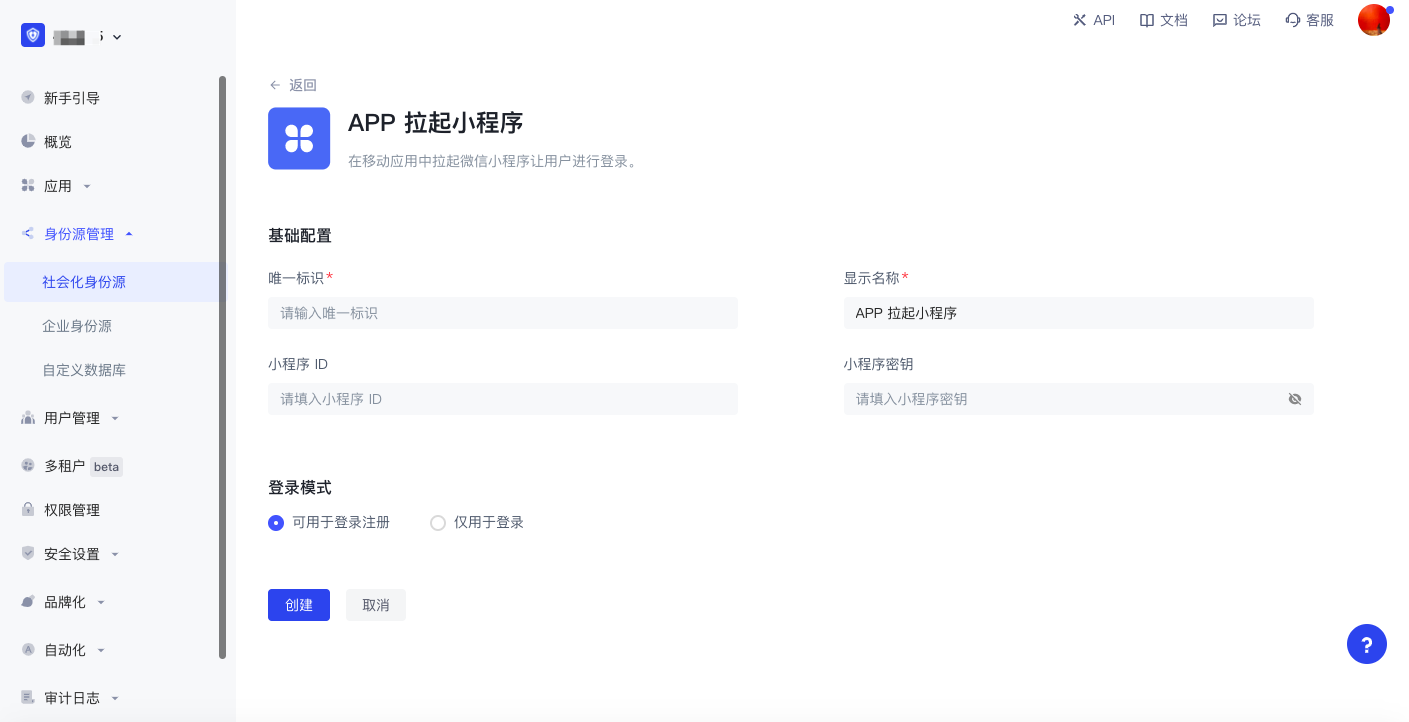Screen dimensions: 1409x722
Task: Select the 仅用于登录 radio option
Action: pyautogui.click(x=438, y=522)
